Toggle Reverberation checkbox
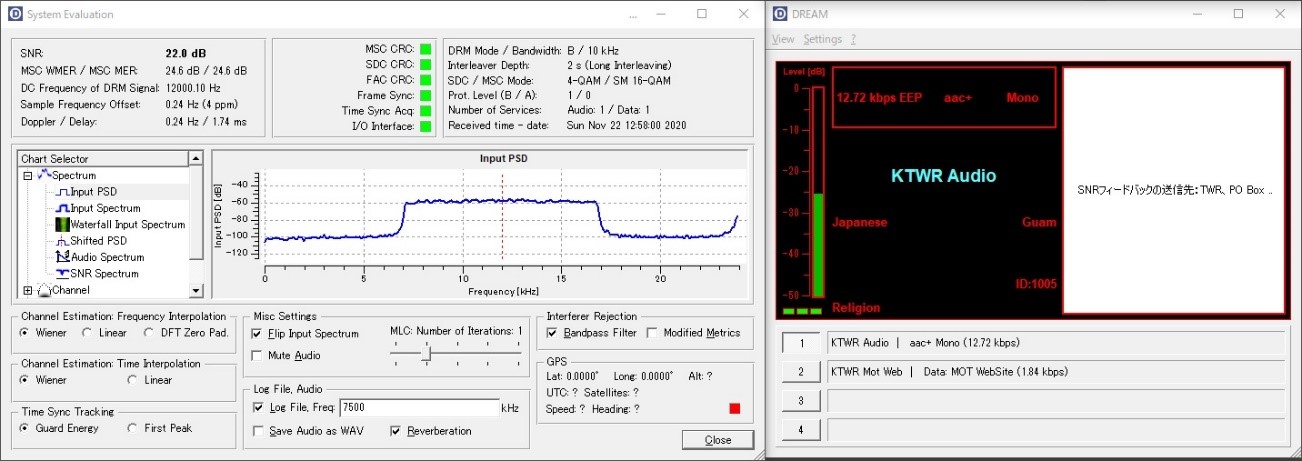The height and width of the screenshot is (461, 1302). [x=397, y=431]
